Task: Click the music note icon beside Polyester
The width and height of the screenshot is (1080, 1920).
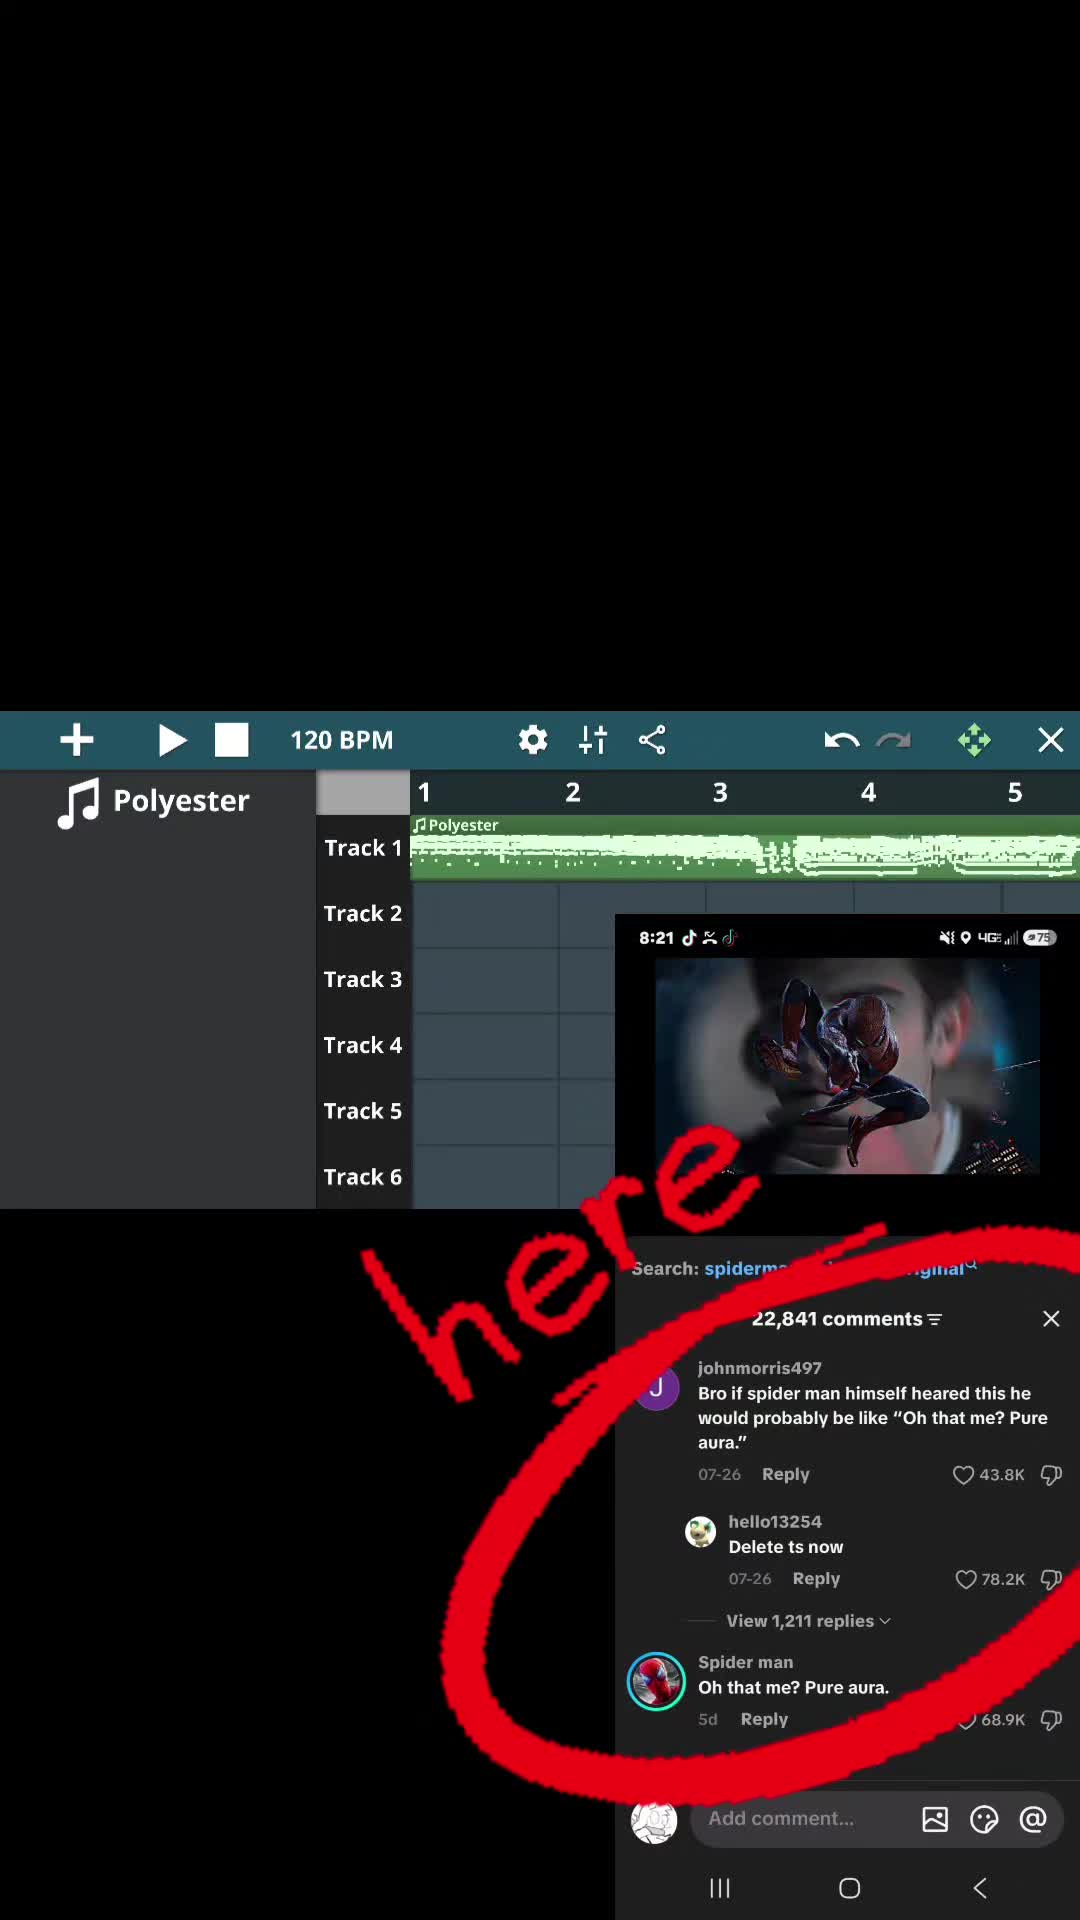Action: click(78, 802)
